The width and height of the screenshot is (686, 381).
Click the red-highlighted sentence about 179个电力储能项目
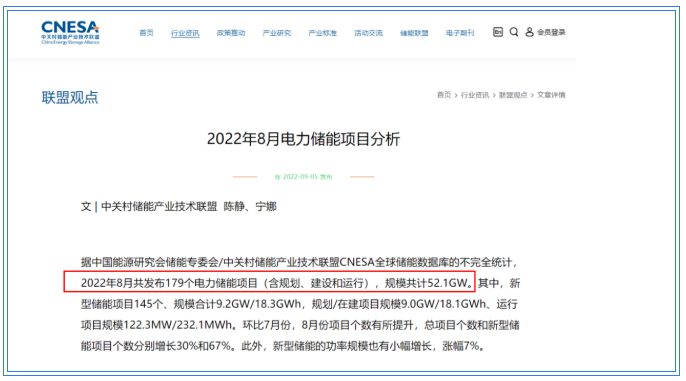pyautogui.click(x=270, y=282)
